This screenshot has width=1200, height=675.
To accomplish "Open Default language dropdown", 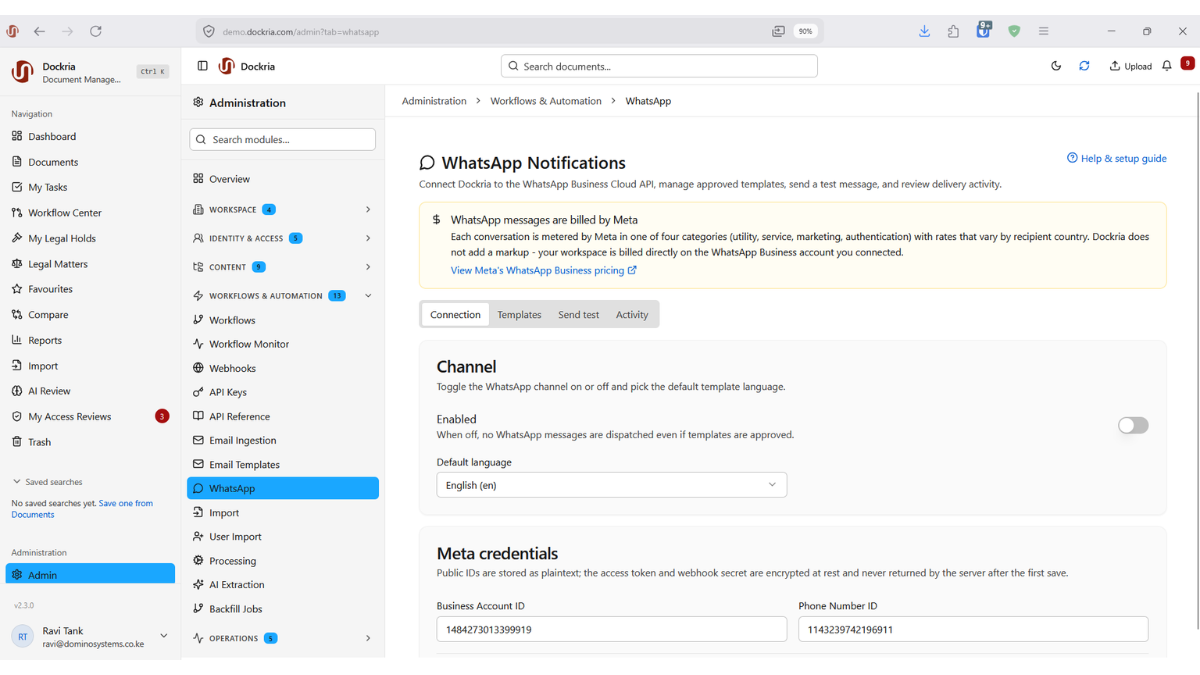I will click(612, 485).
